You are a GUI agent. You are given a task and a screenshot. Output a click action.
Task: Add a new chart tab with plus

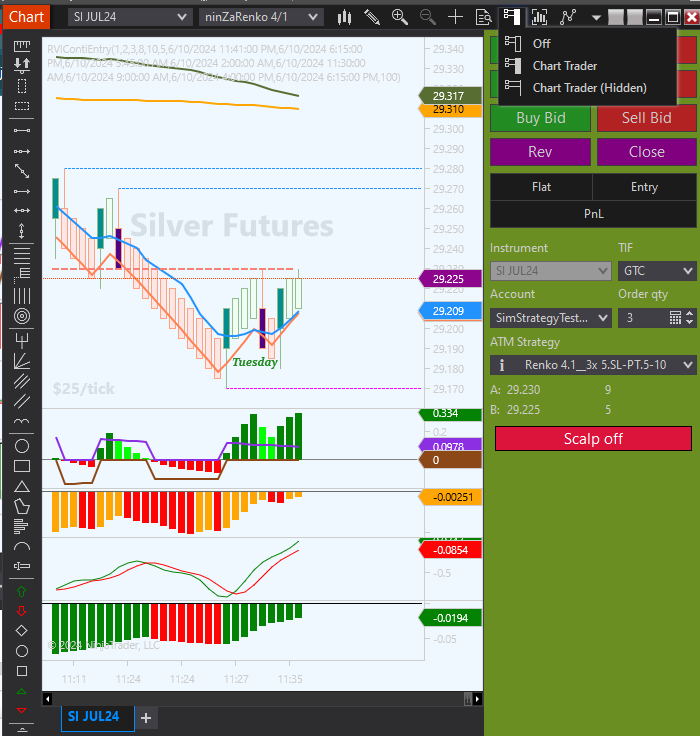coord(146,718)
